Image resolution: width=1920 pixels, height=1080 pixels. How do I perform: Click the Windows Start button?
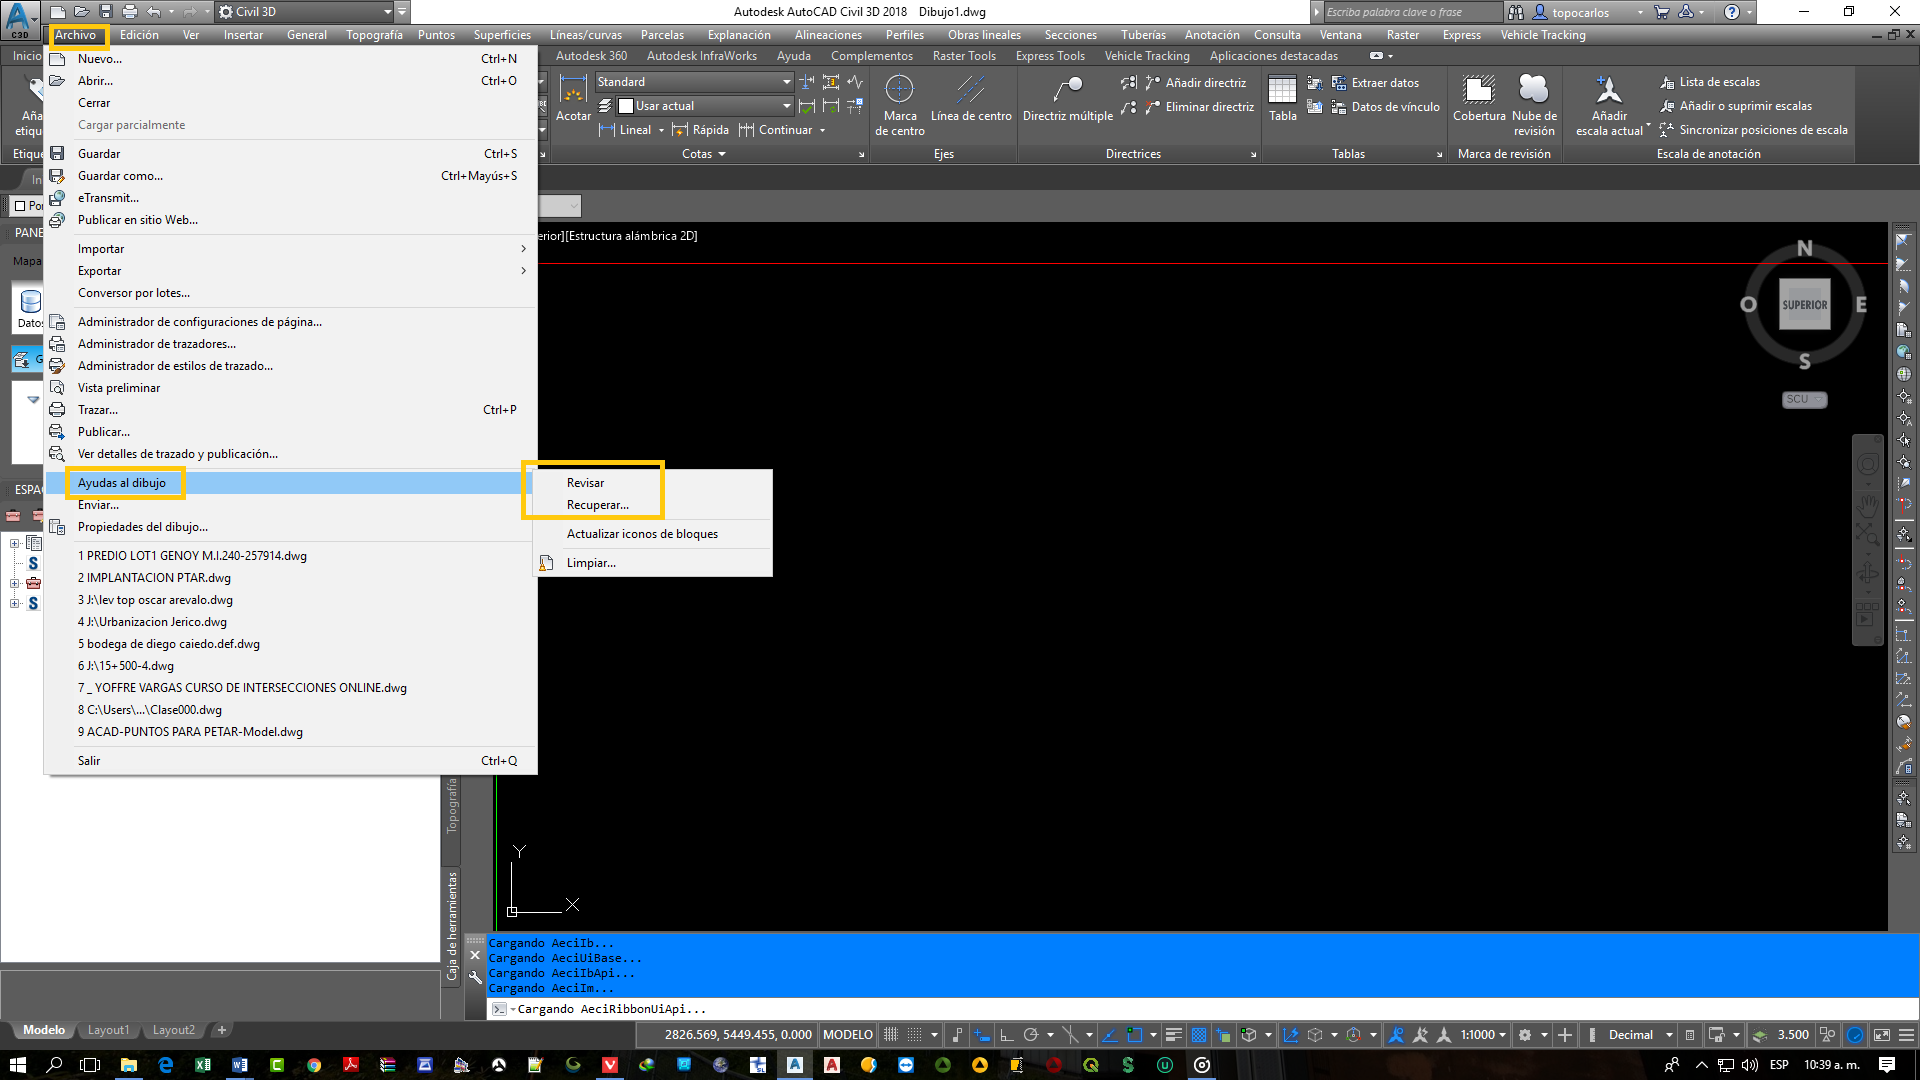[x=18, y=1065]
